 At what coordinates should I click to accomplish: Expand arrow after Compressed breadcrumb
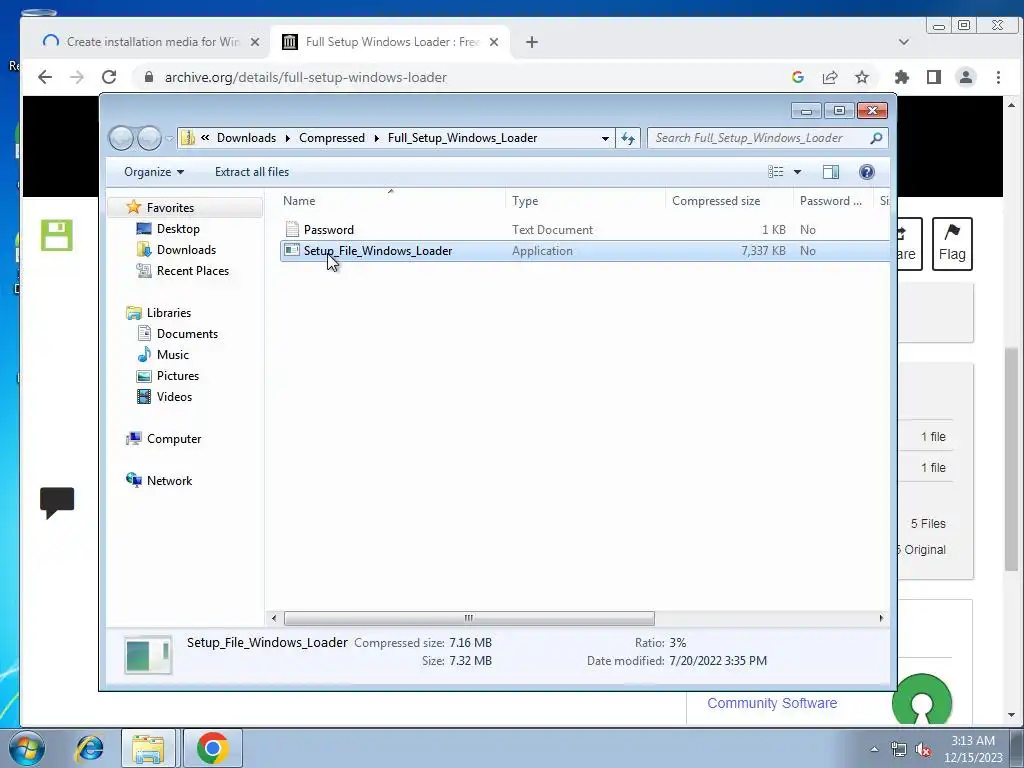376,138
